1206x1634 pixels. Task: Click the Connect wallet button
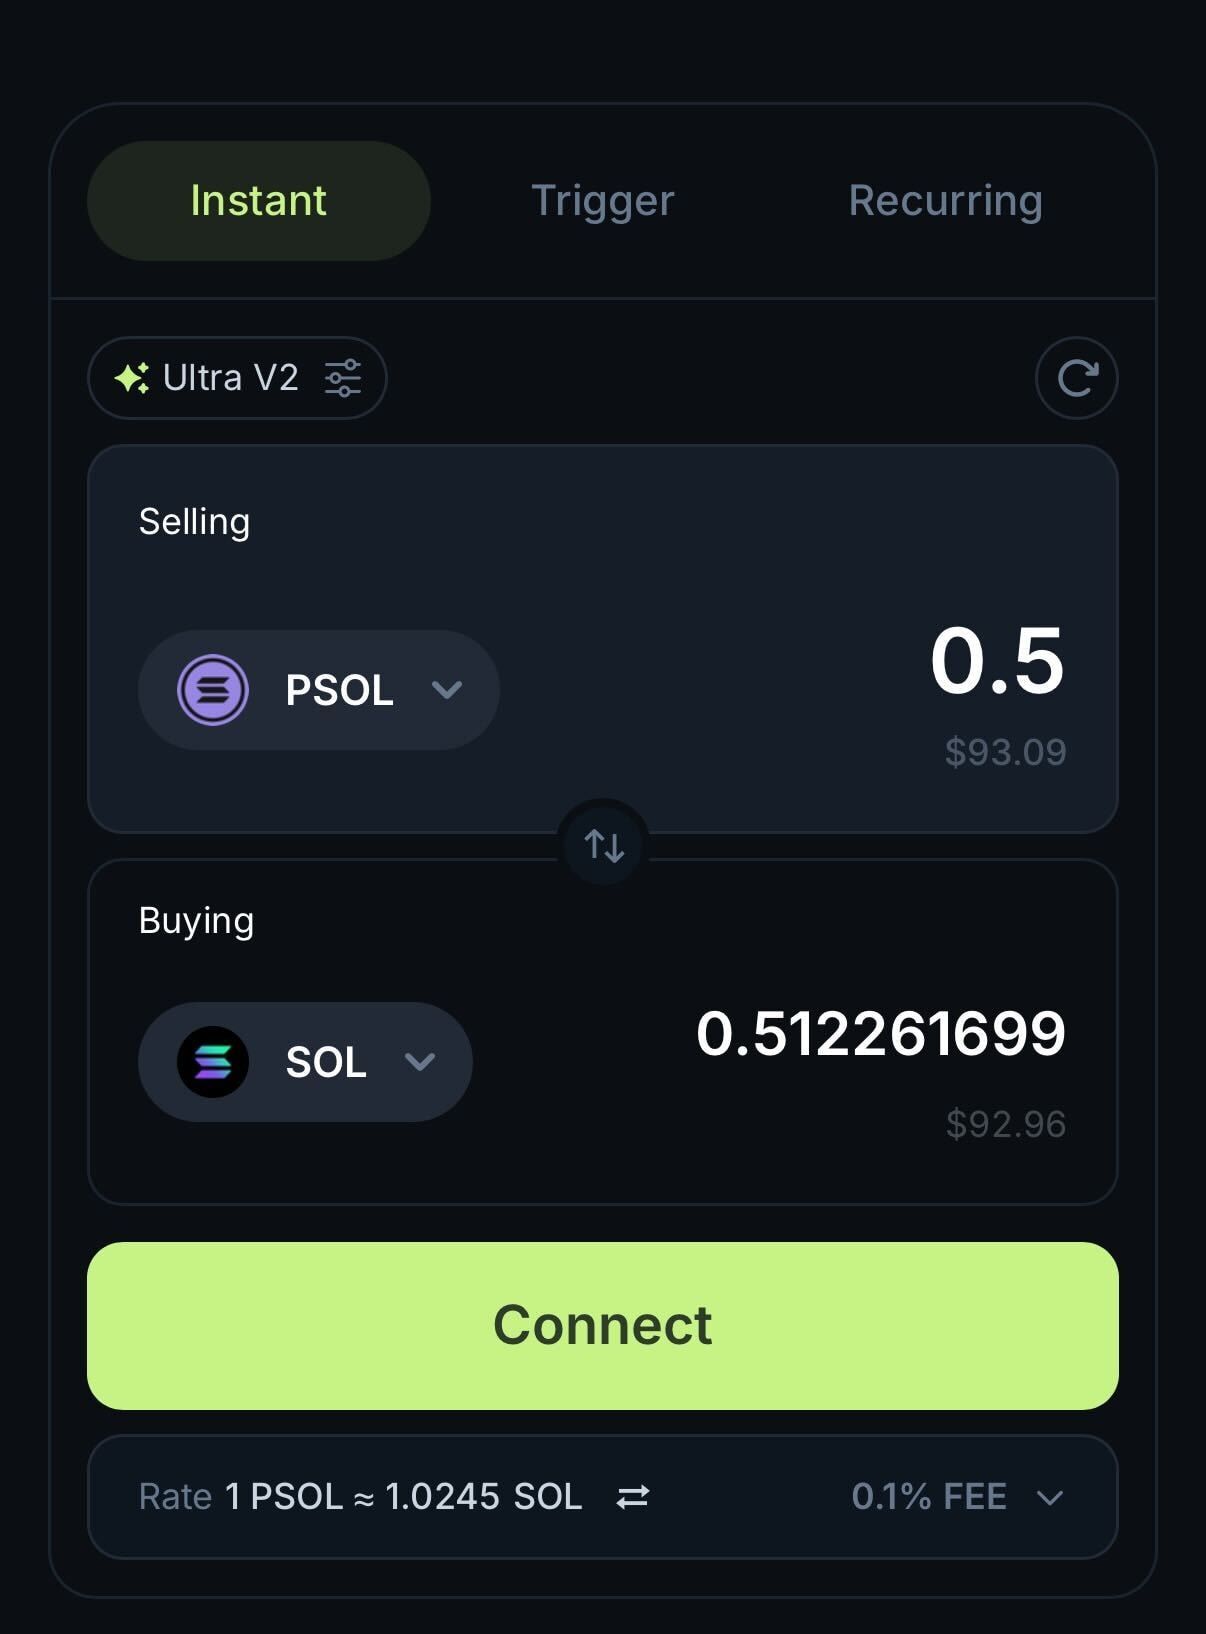603,1326
